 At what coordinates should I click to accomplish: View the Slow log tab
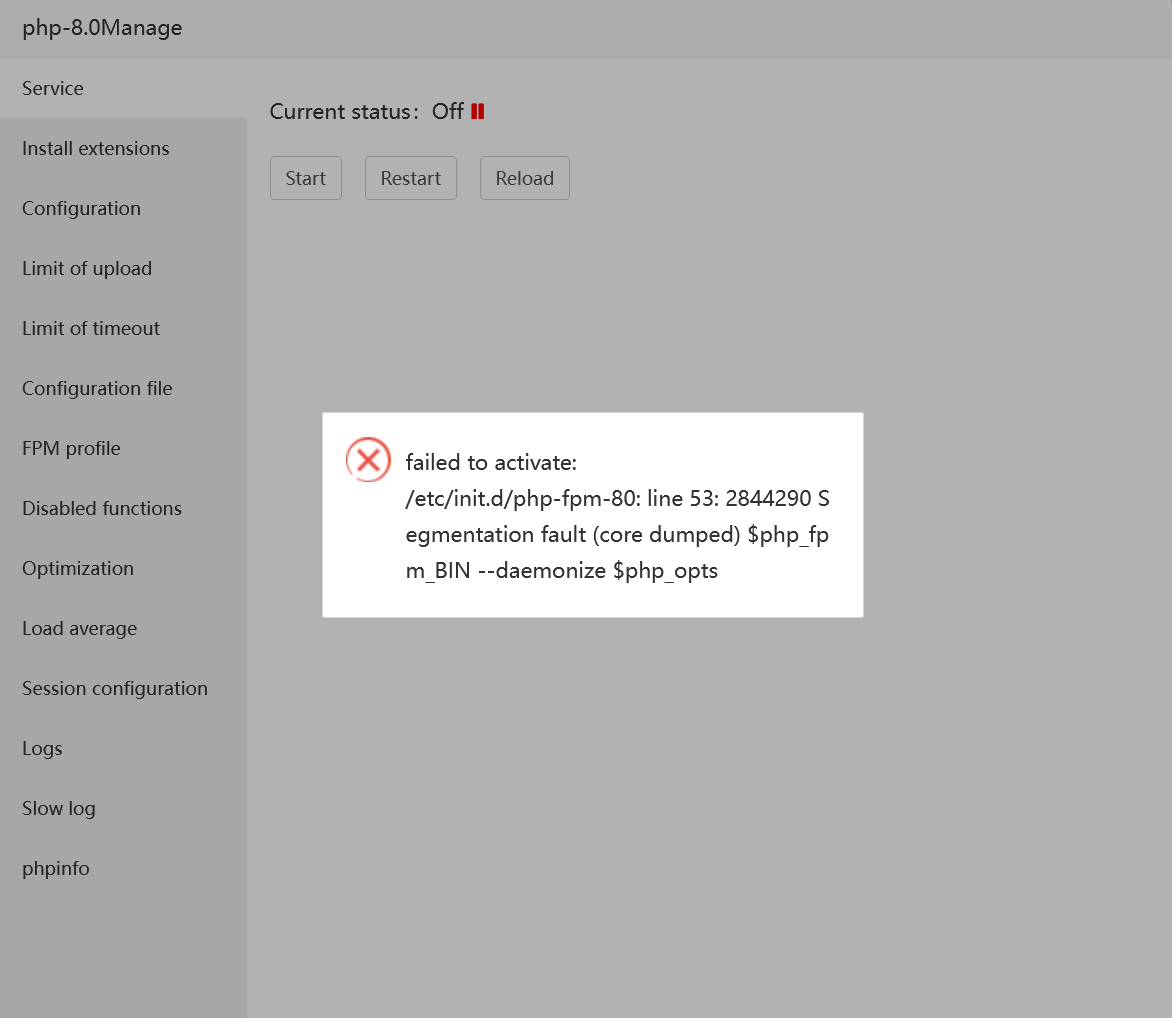coord(59,808)
